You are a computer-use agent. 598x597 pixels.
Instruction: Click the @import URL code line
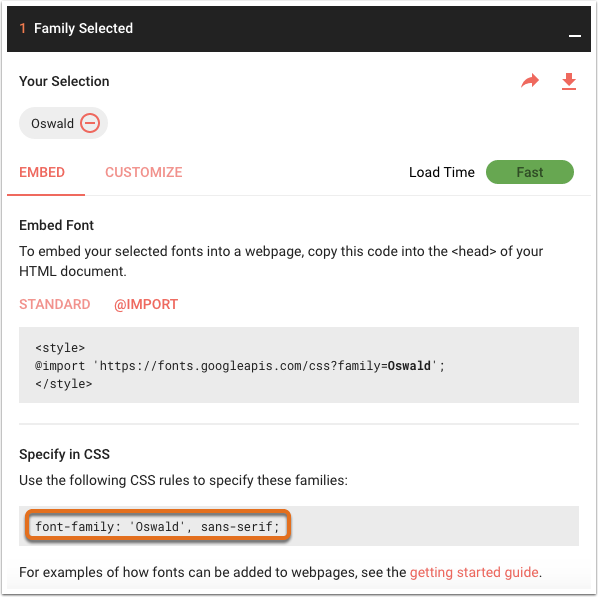point(240,365)
